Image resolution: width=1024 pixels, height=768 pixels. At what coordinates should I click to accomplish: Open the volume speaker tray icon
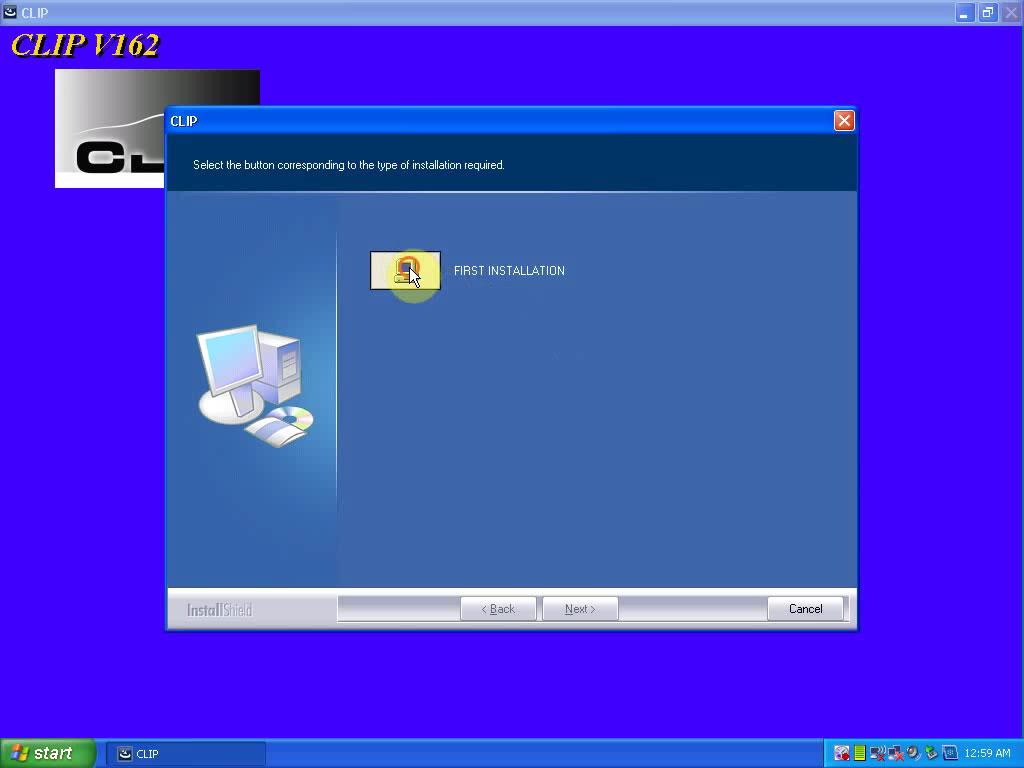point(913,753)
